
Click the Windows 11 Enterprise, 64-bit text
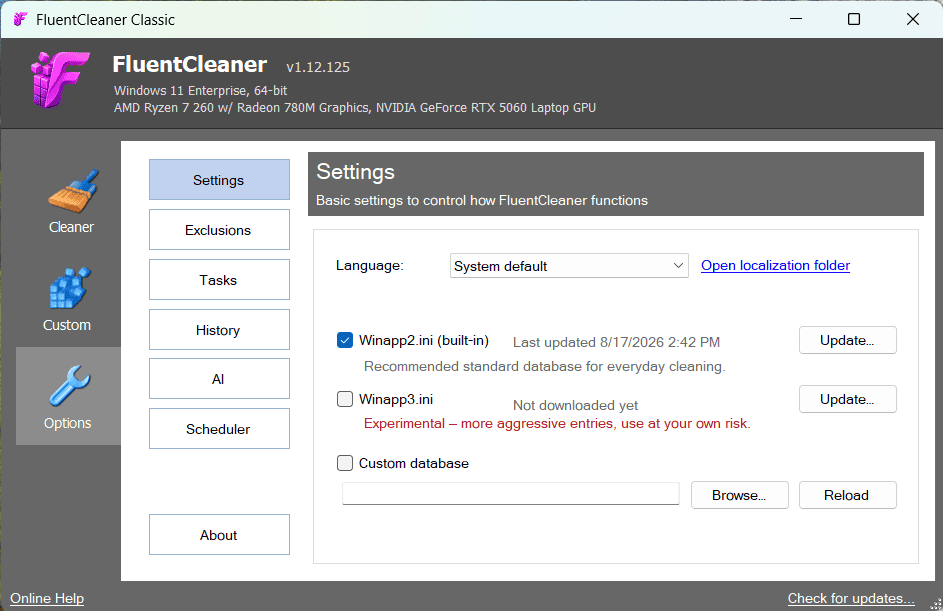pyautogui.click(x=200, y=91)
